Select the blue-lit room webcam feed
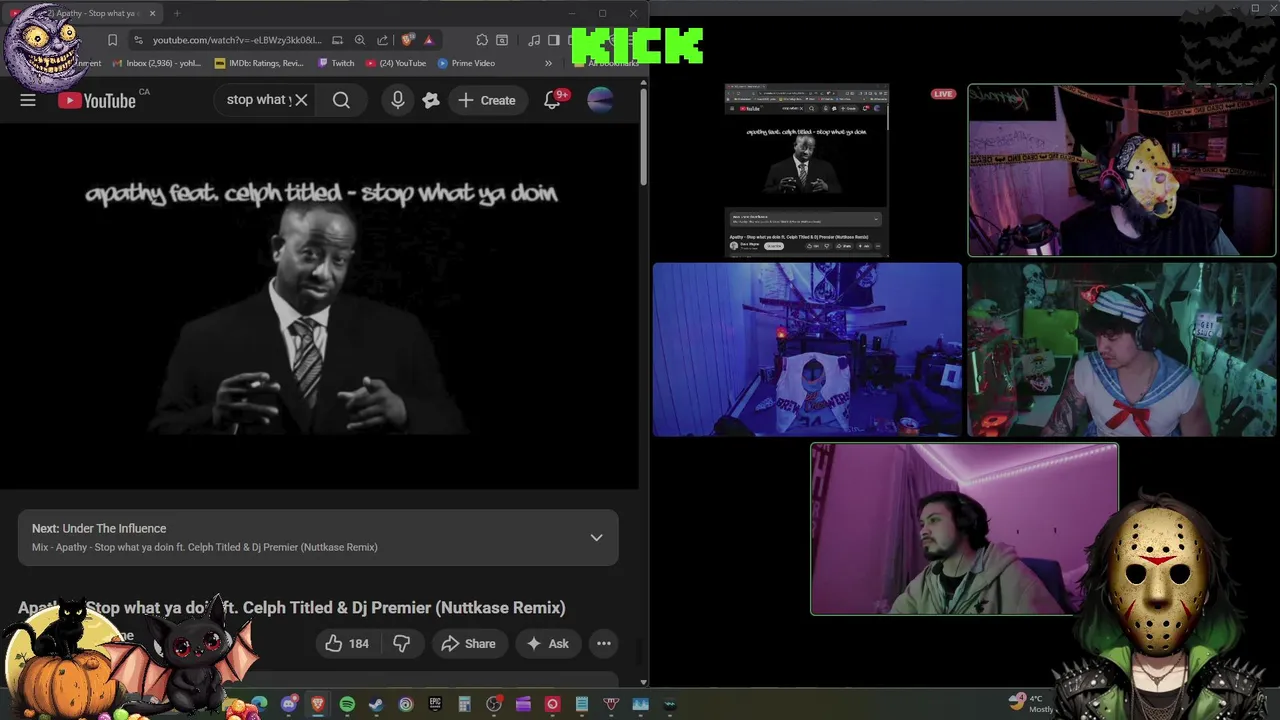This screenshot has width=1280, height=720. pos(807,350)
